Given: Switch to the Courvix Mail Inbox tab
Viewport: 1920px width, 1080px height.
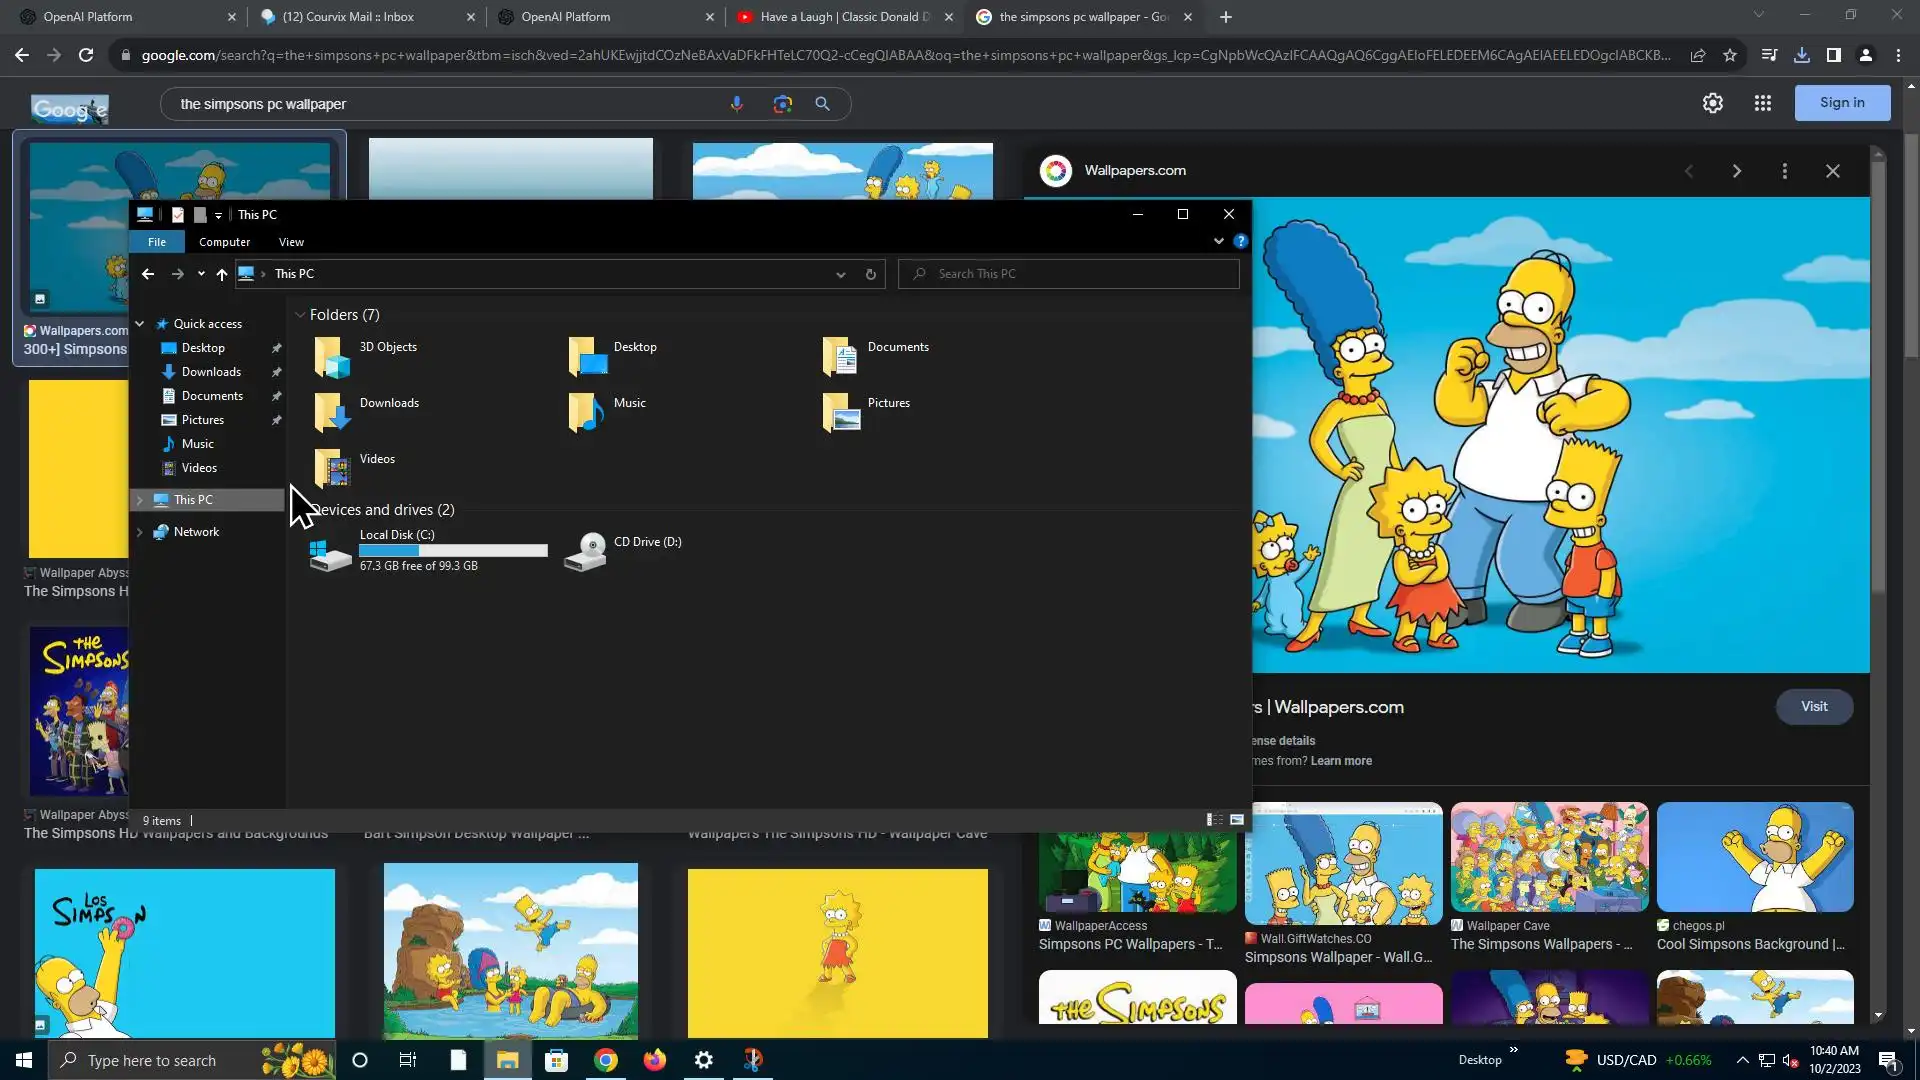Looking at the screenshot, I should 348,17.
